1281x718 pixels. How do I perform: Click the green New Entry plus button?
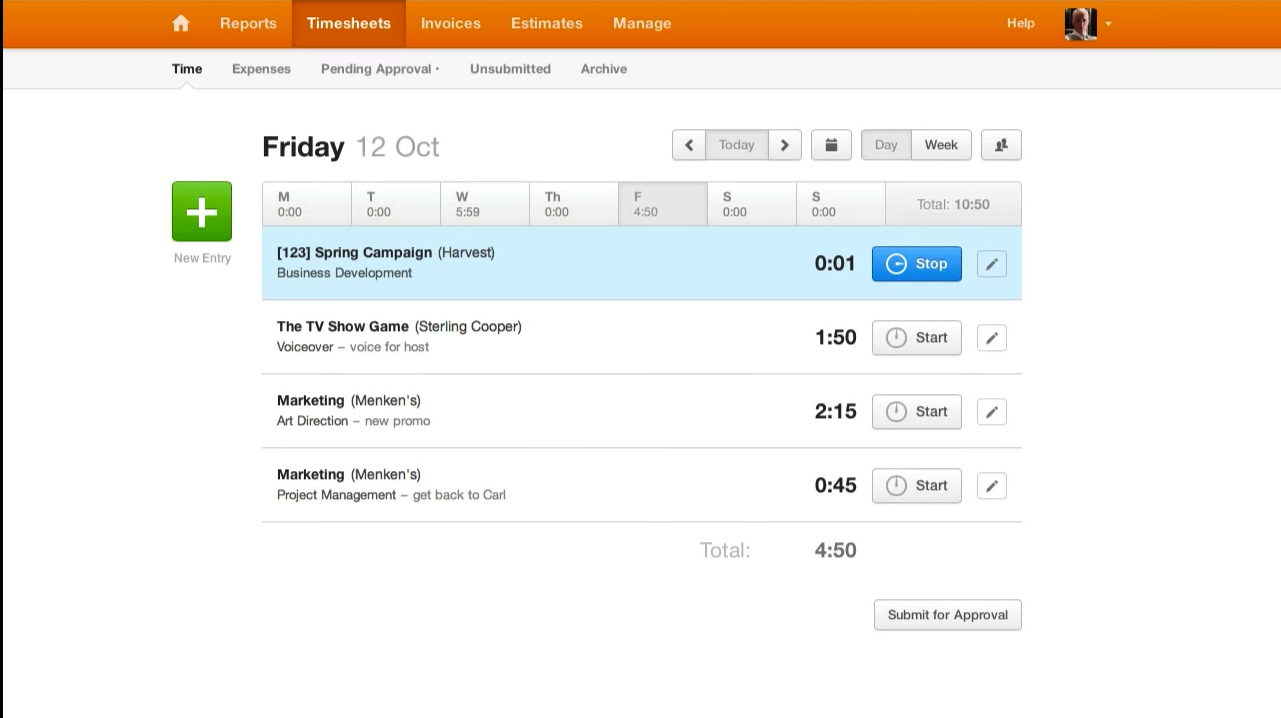202,211
